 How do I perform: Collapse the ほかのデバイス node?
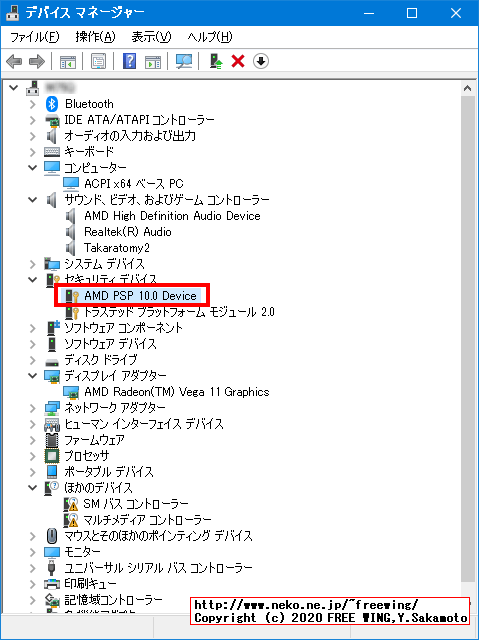coord(33,488)
